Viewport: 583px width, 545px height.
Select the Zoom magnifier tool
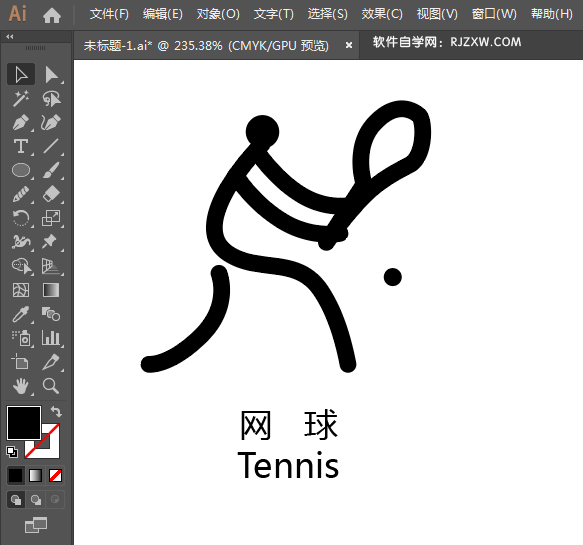pos(51,386)
